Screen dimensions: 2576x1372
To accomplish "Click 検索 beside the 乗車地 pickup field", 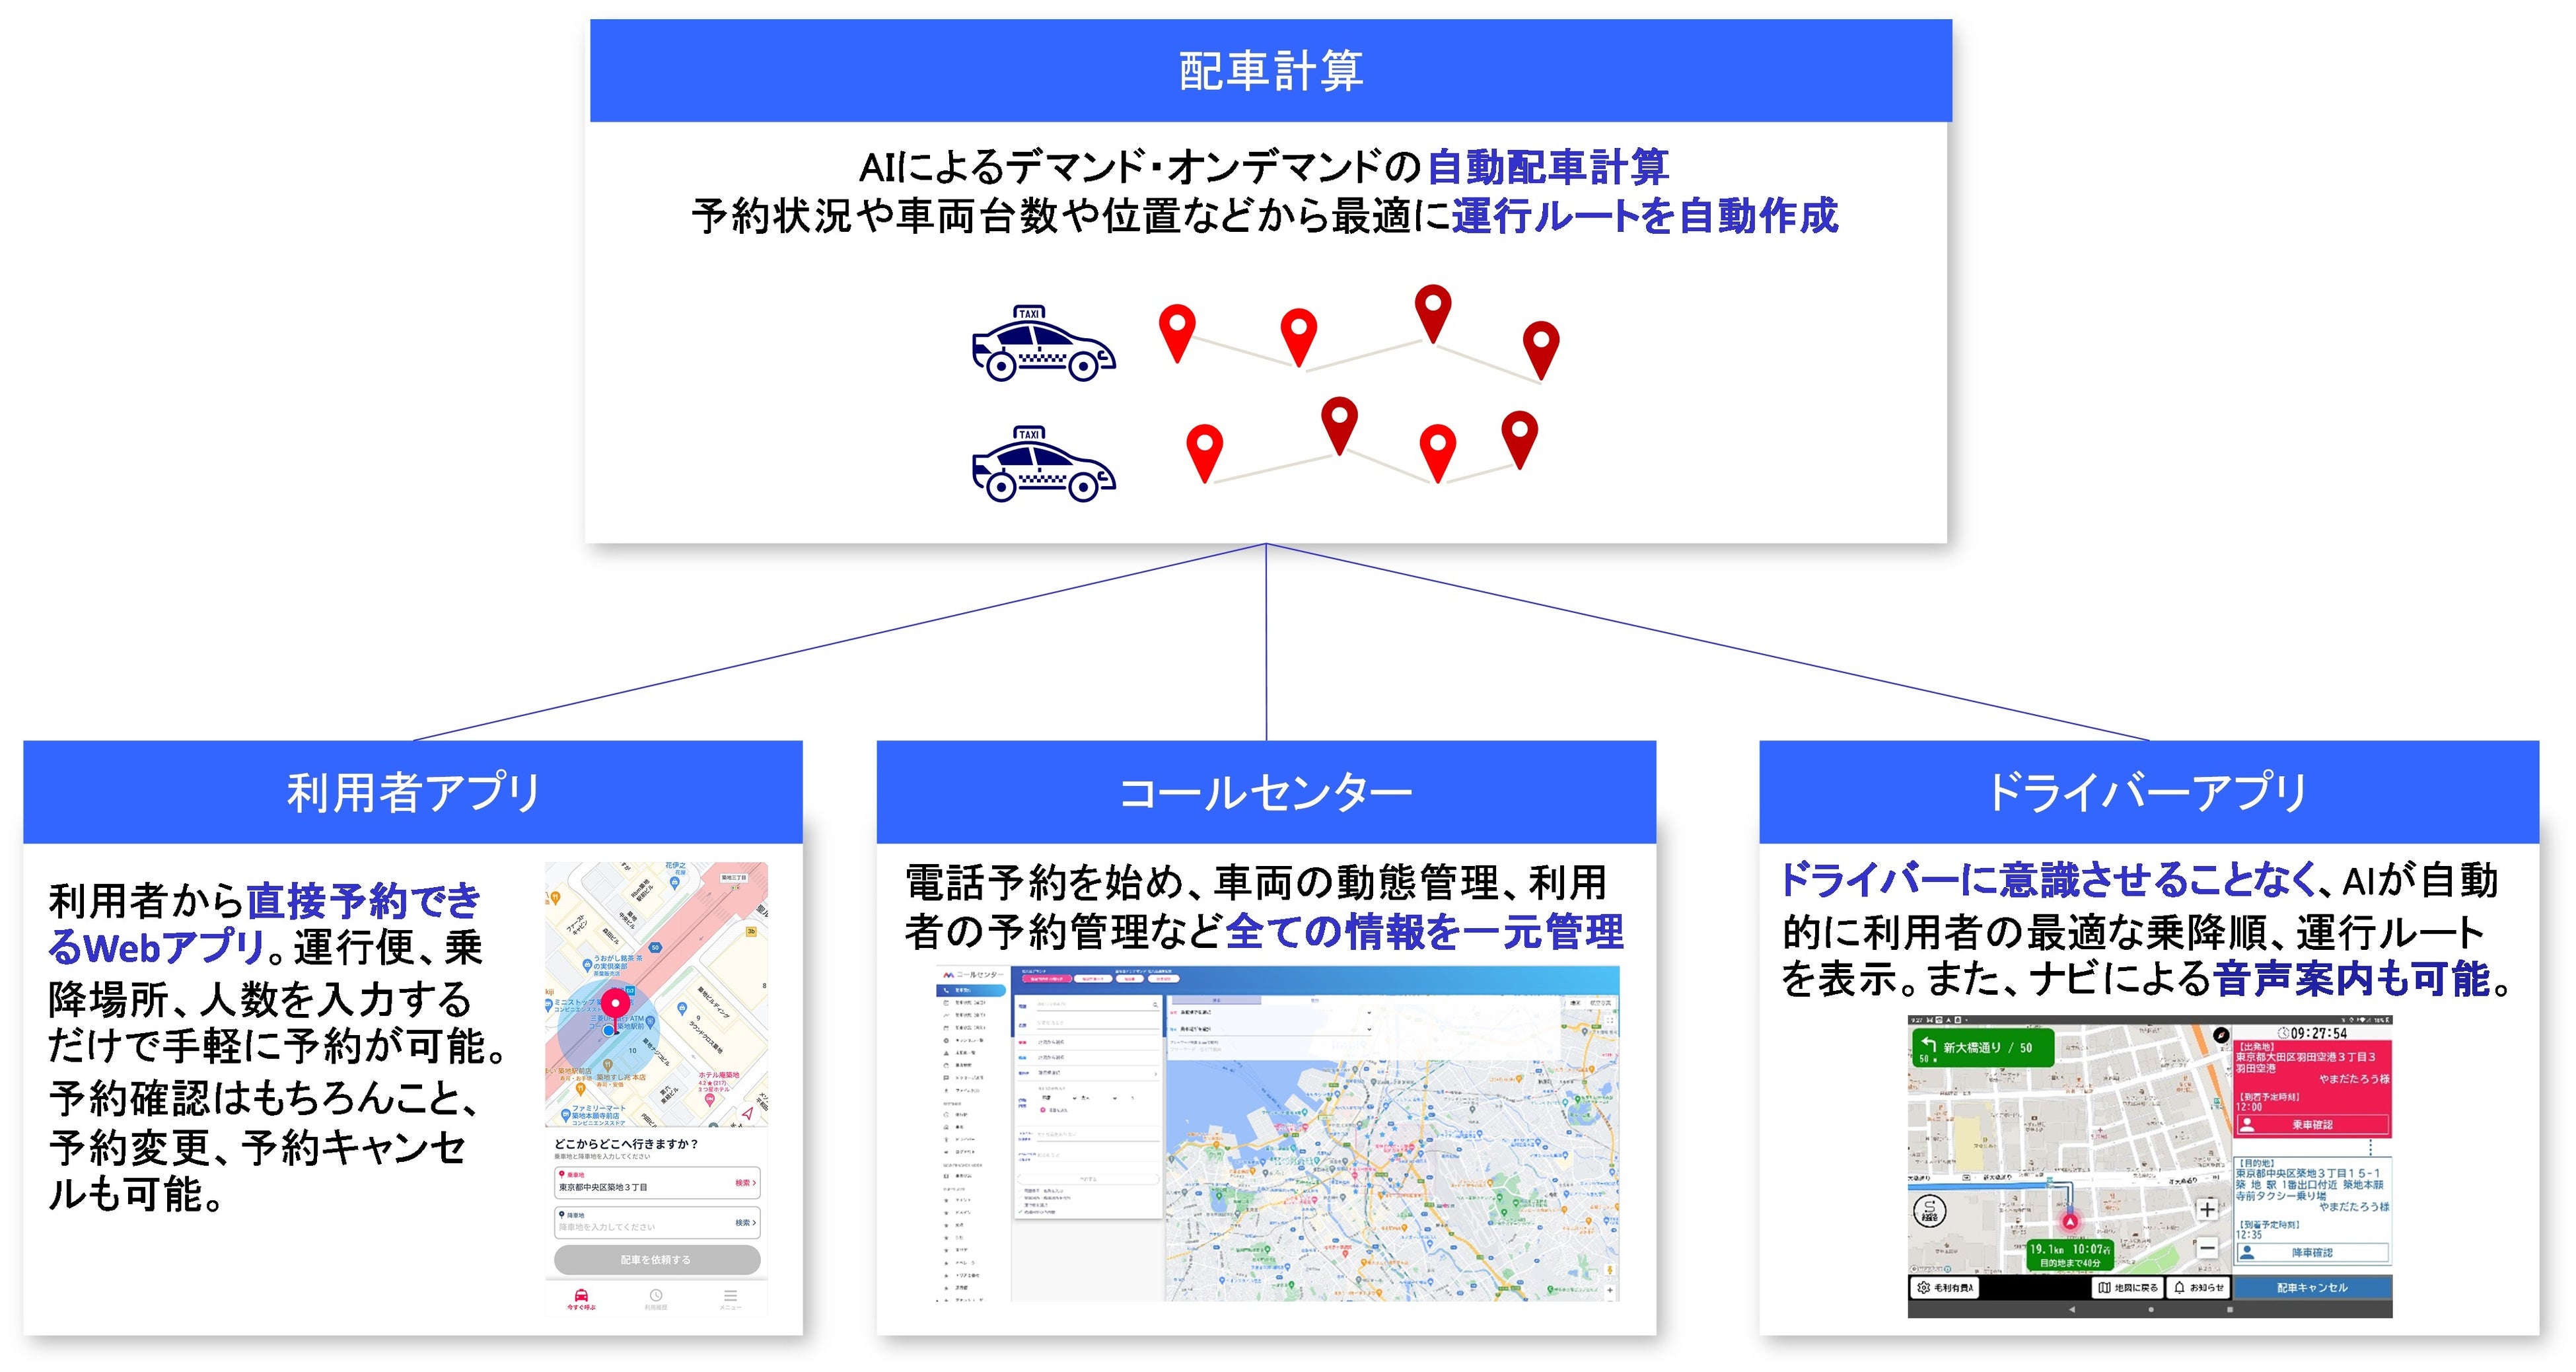I will click(x=745, y=1183).
